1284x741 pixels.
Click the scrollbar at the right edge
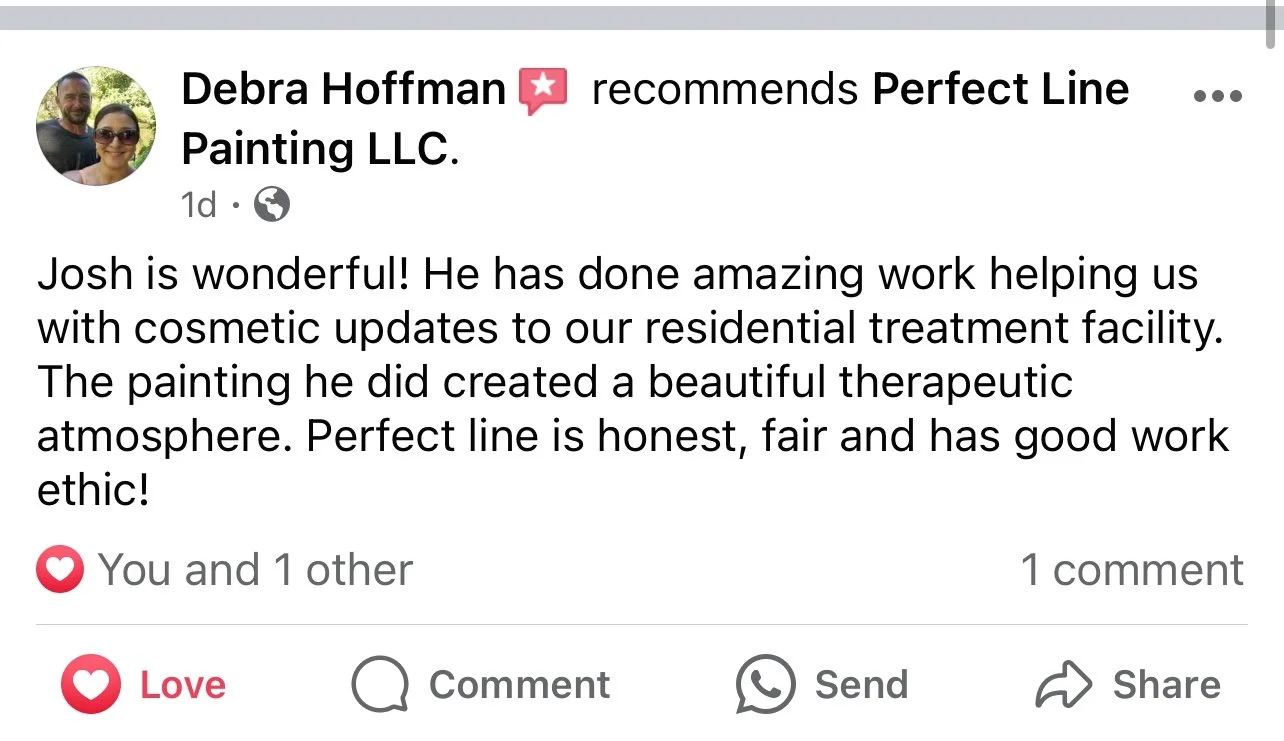[1272, 25]
